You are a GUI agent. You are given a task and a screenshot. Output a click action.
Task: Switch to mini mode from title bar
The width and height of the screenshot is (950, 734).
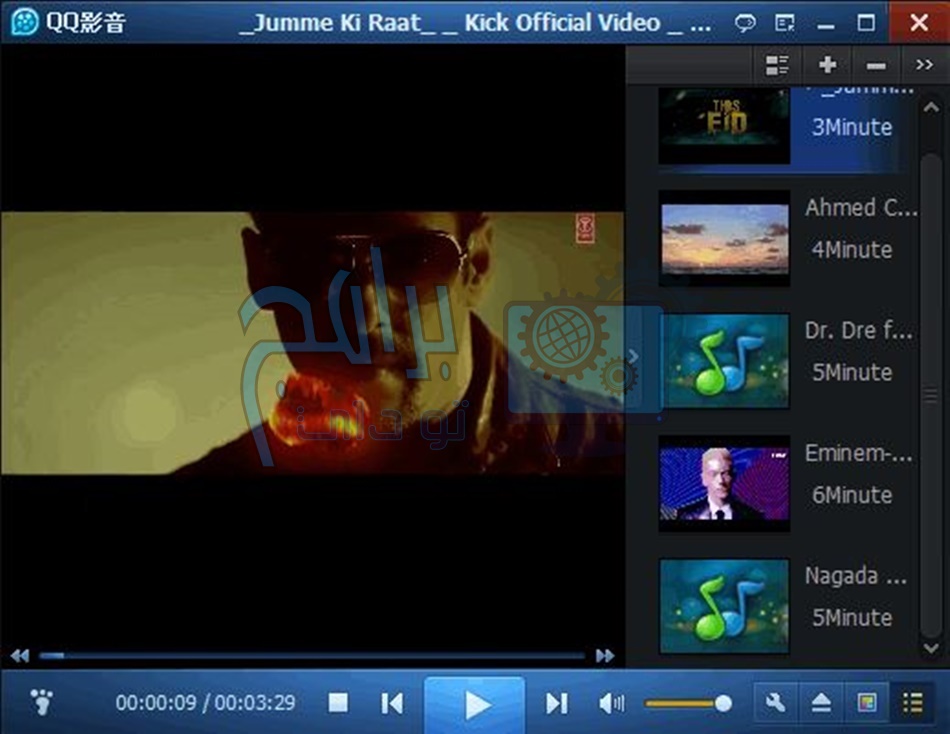coord(785,23)
